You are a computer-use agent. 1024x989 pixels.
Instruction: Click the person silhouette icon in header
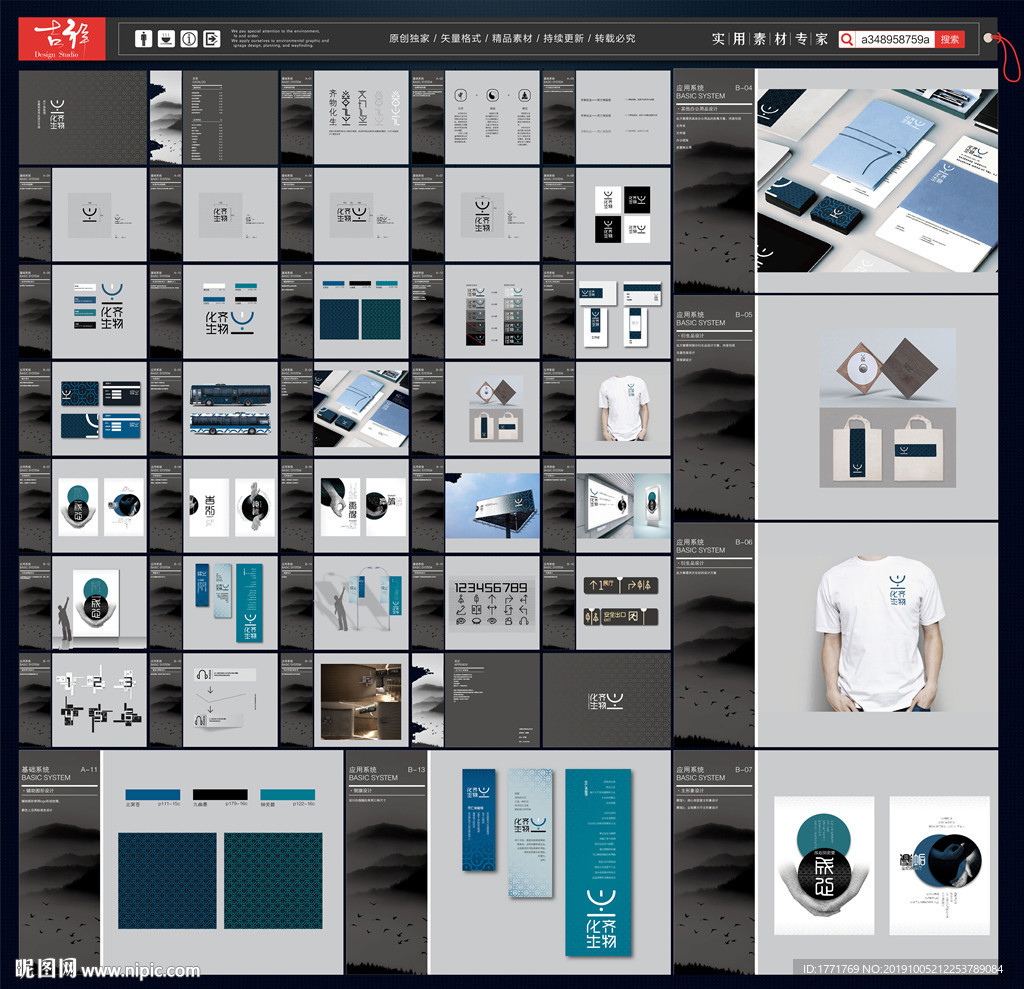(x=144, y=39)
